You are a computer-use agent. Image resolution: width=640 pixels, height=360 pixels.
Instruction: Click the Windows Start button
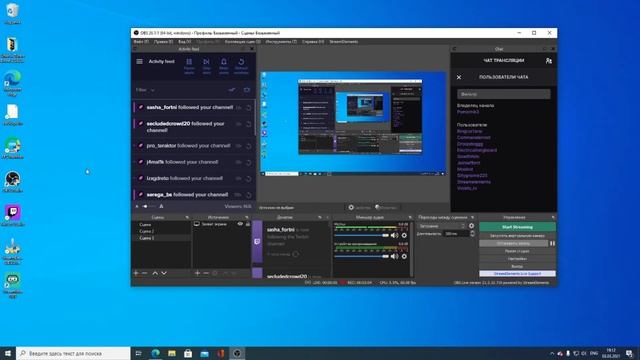8,353
